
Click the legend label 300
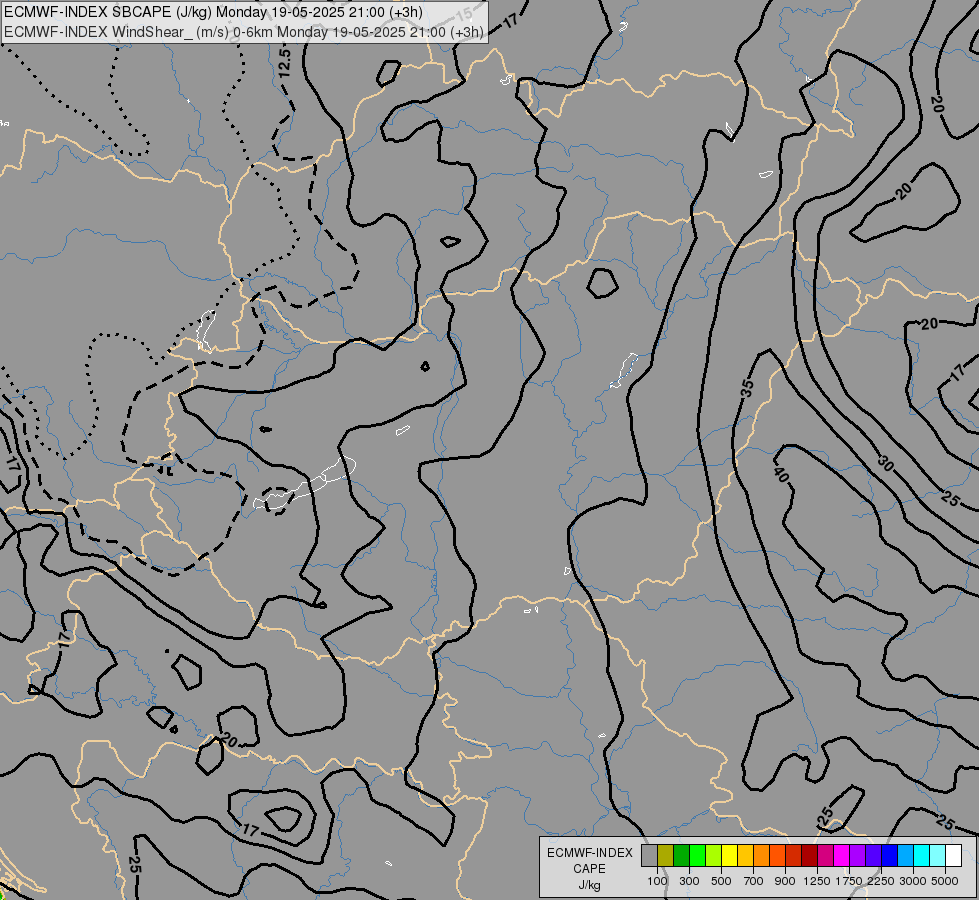[x=689, y=881]
